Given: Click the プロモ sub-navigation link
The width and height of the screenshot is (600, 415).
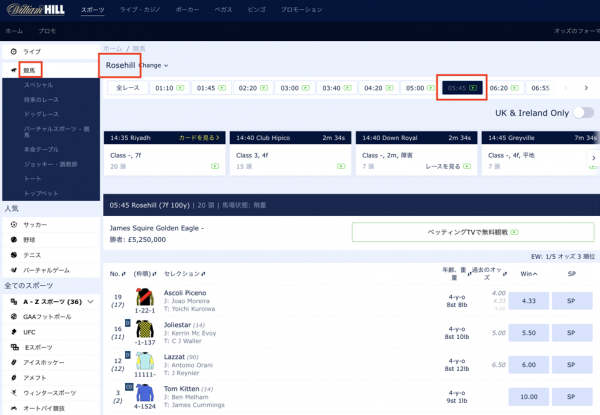Looking at the screenshot, I should [x=47, y=31].
